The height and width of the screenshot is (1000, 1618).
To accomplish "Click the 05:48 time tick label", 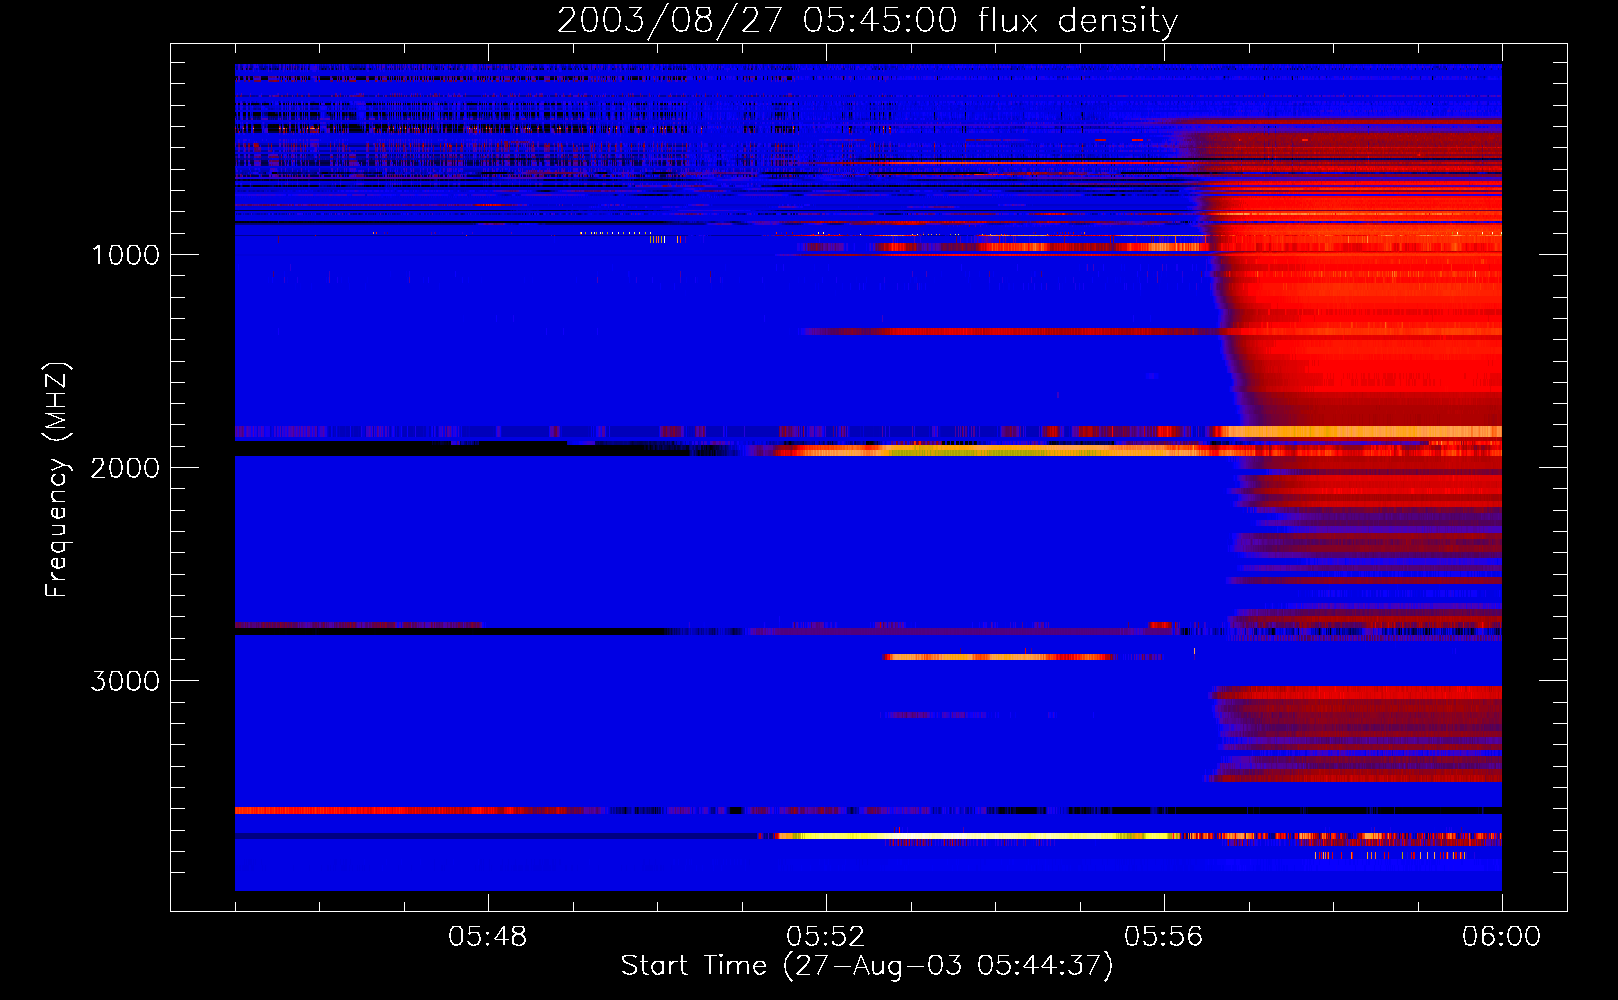I will pyautogui.click(x=488, y=937).
